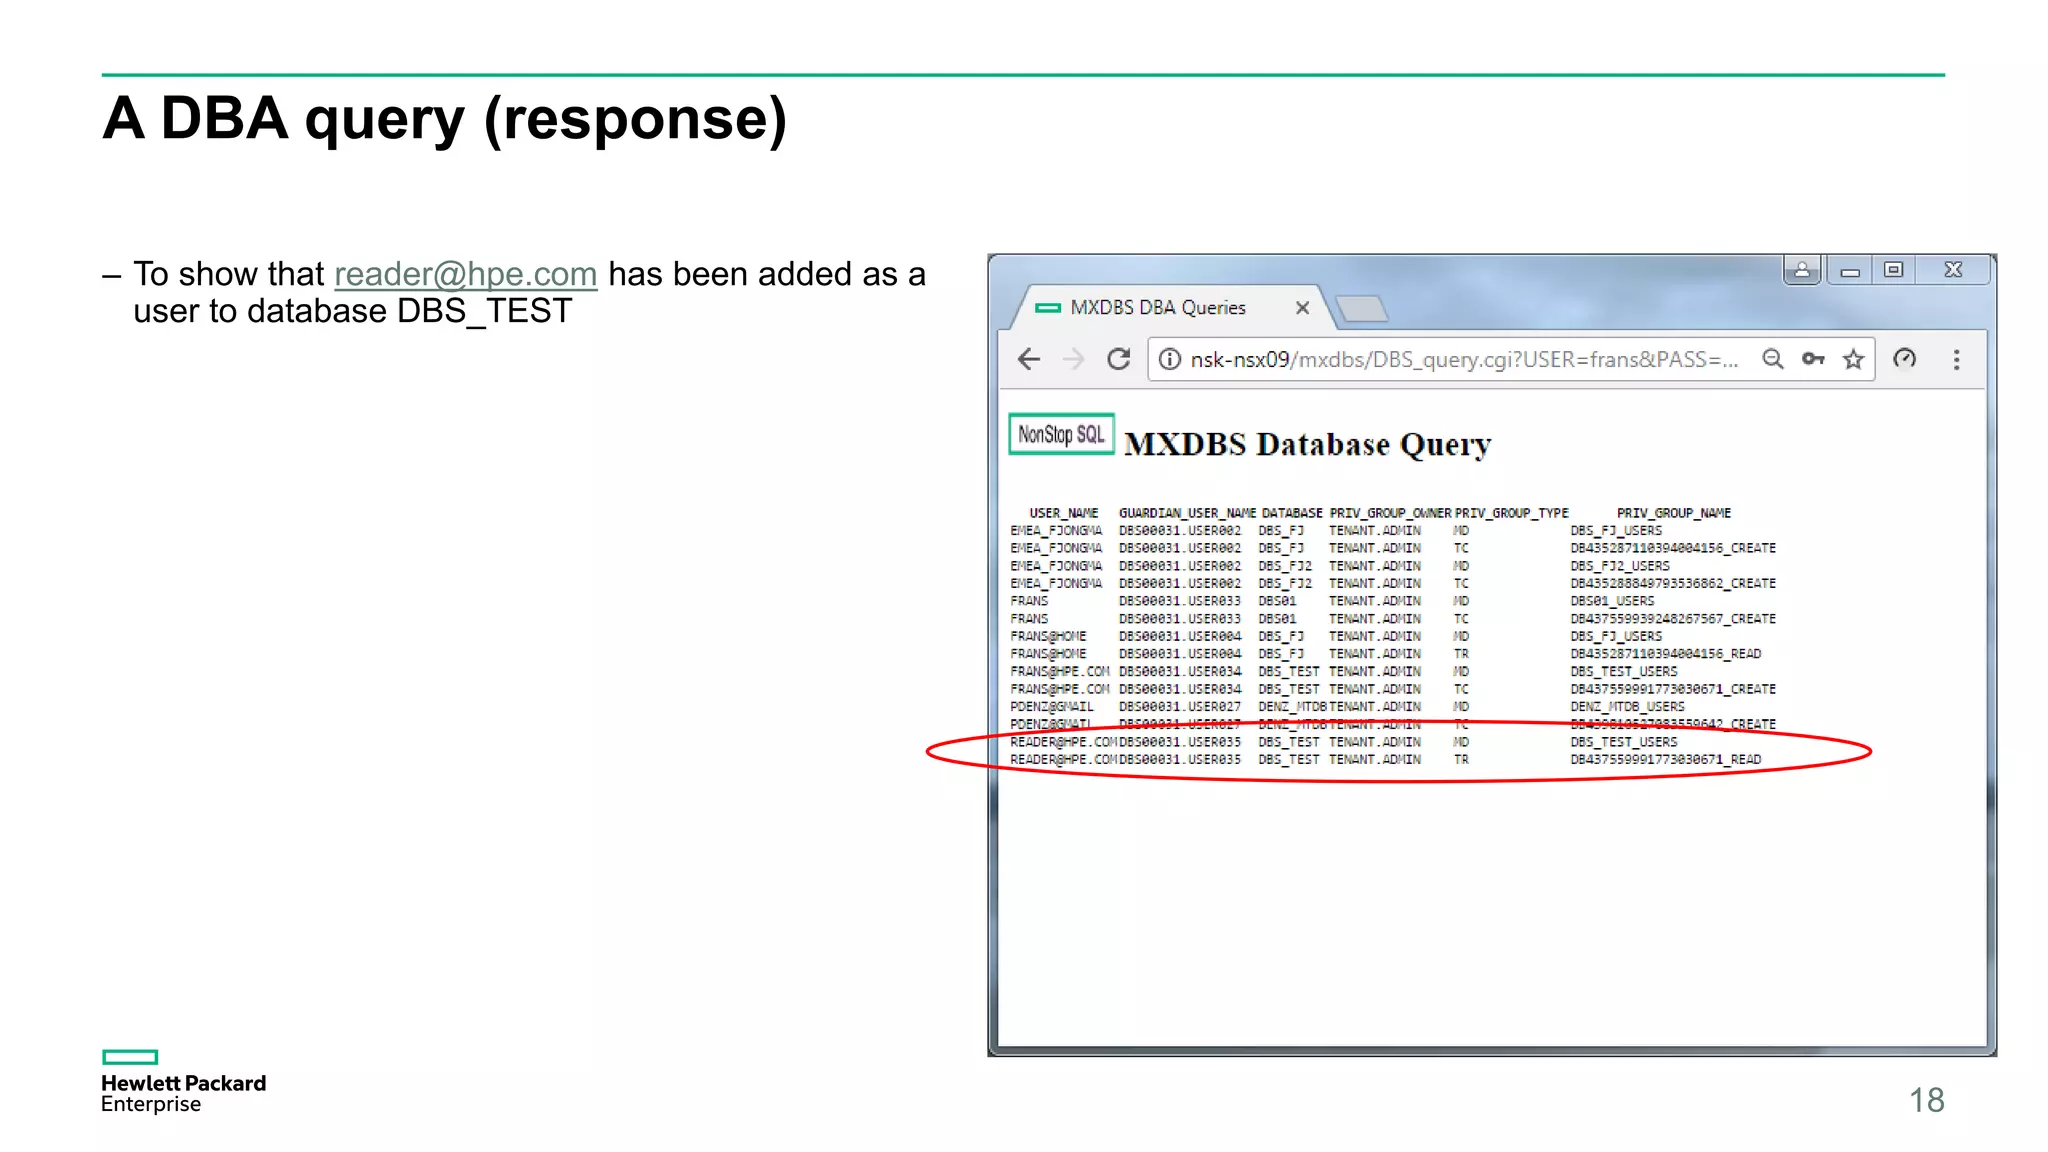Click DB437559991773030671_READ group name

(x=1666, y=760)
